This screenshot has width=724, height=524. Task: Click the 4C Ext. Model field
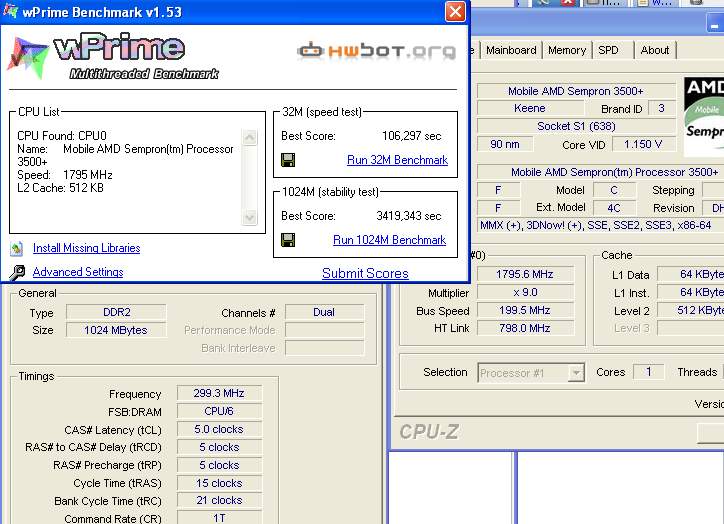tap(614, 208)
